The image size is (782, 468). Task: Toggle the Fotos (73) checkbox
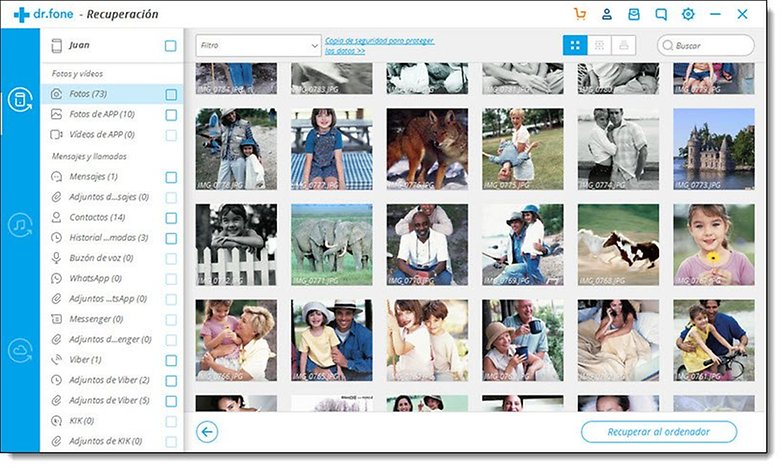pyautogui.click(x=171, y=94)
